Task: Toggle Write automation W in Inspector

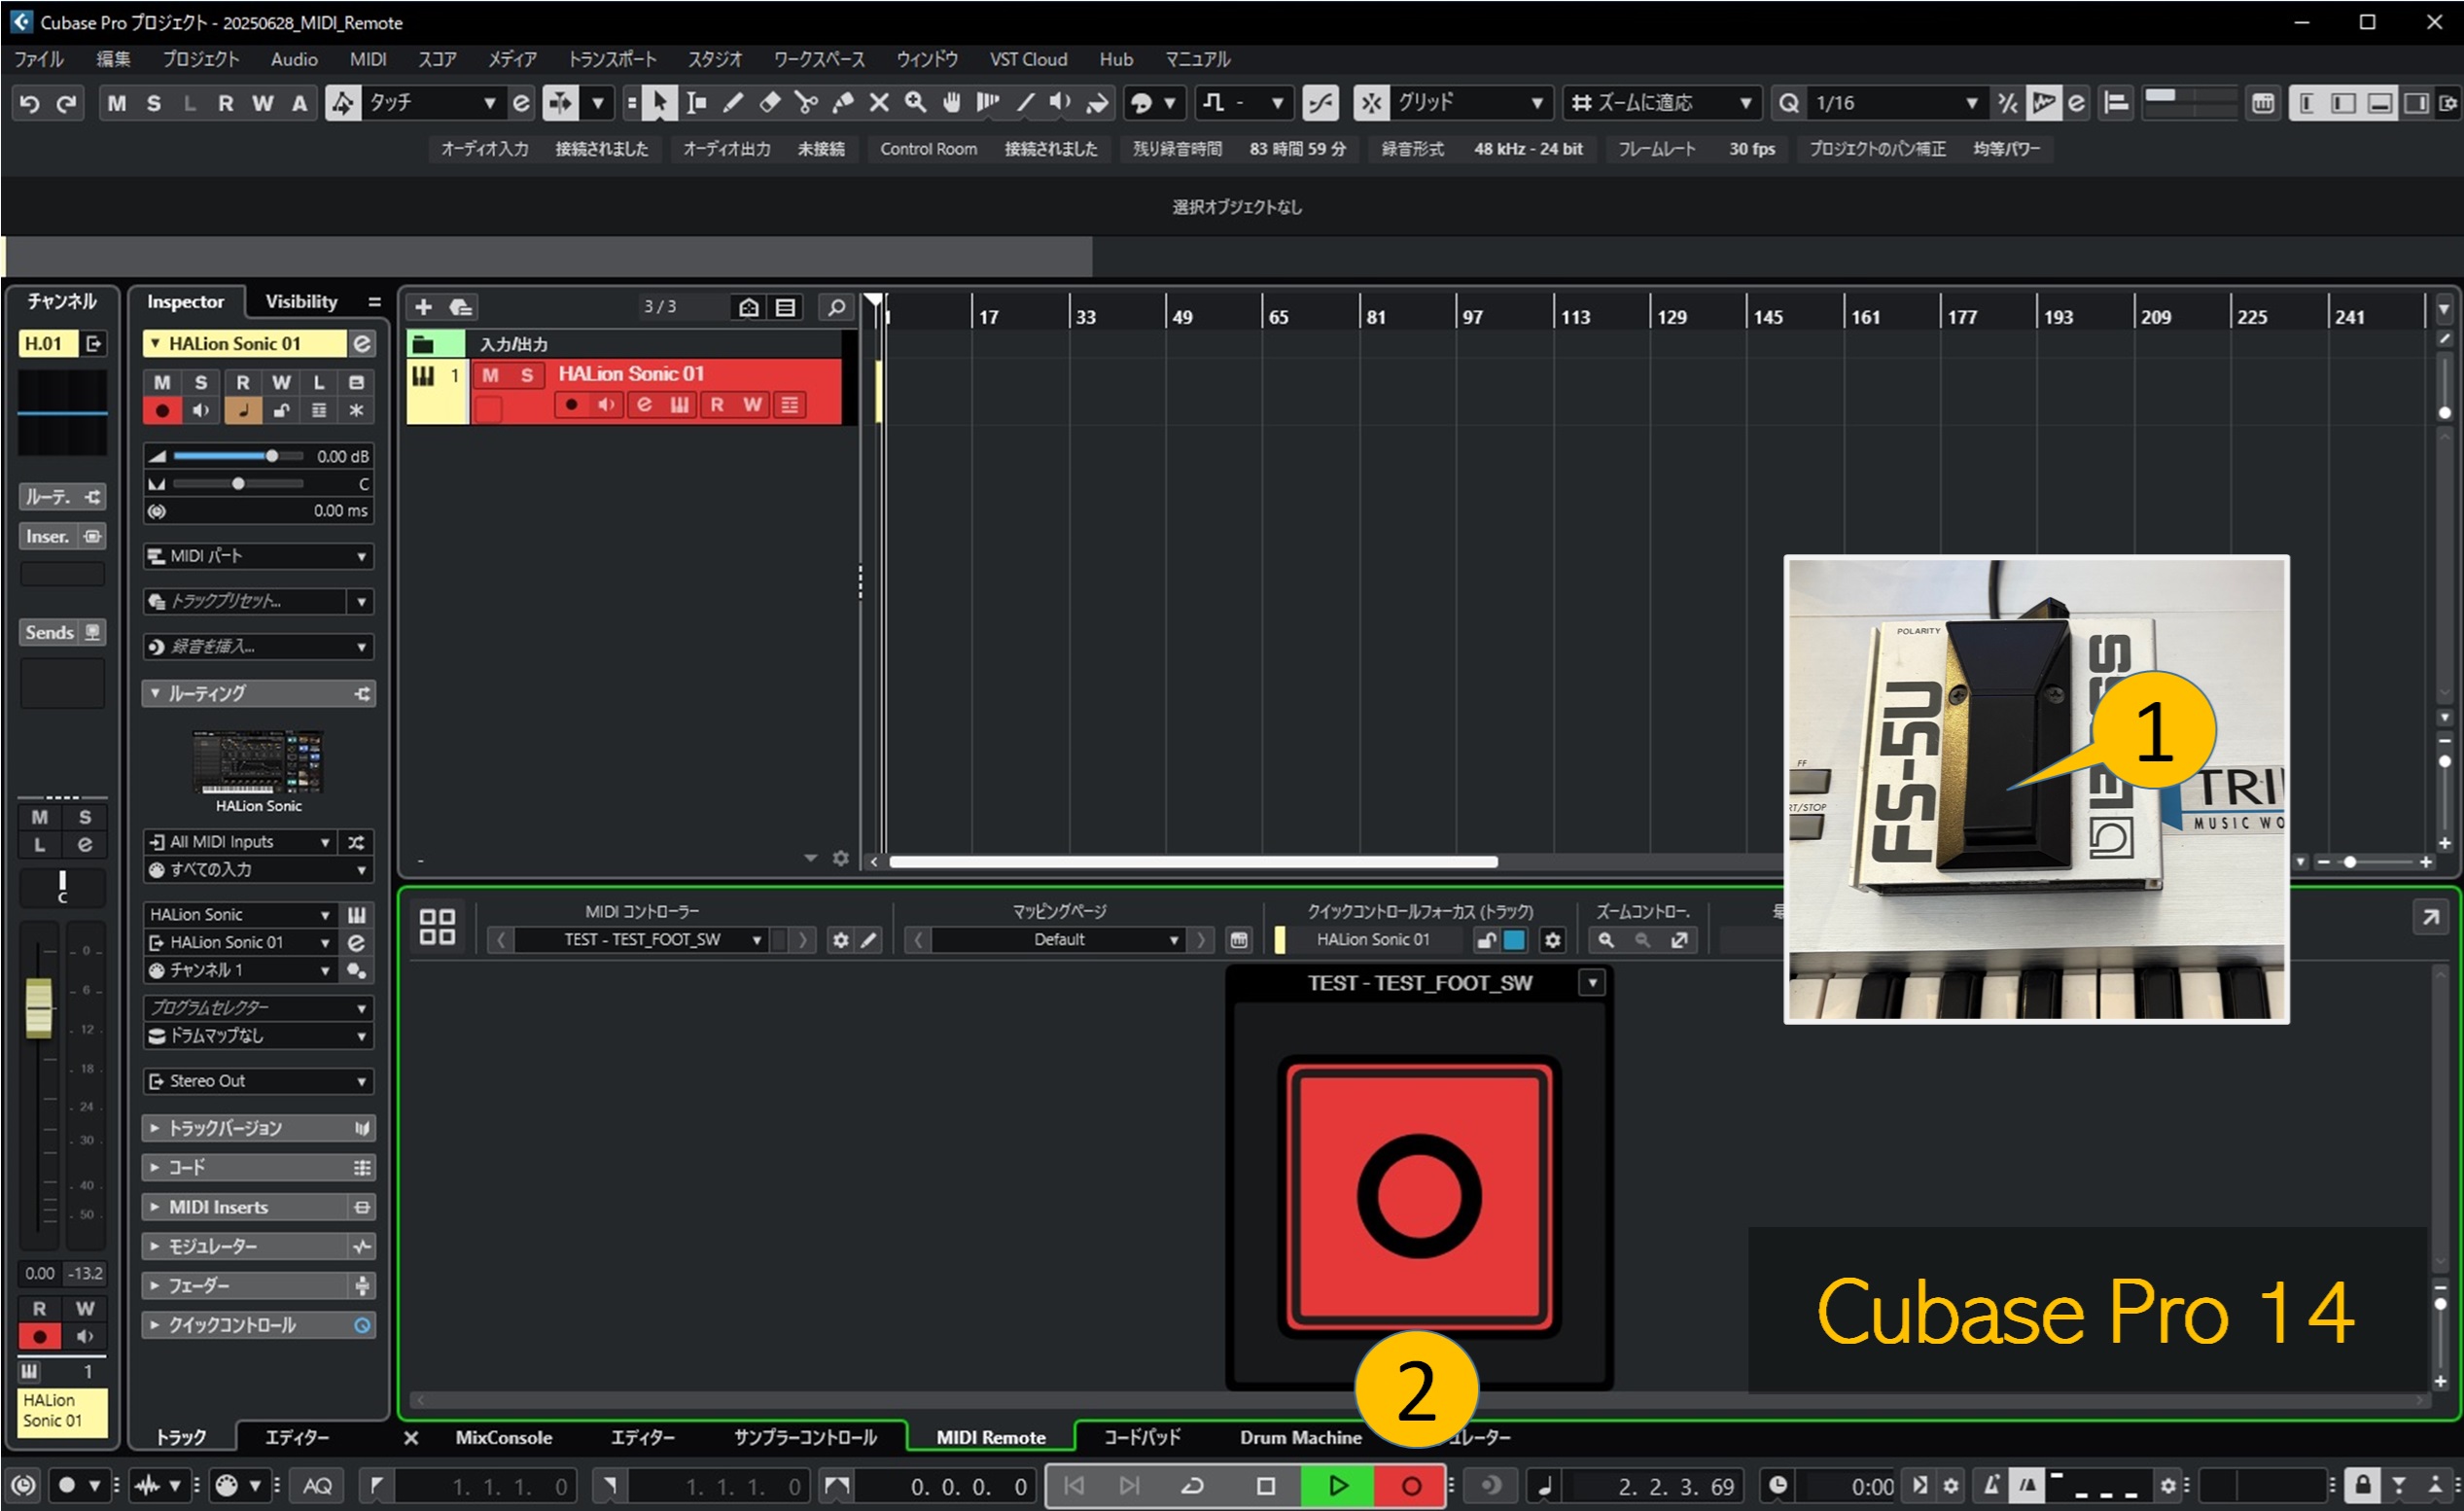Action: [282, 382]
